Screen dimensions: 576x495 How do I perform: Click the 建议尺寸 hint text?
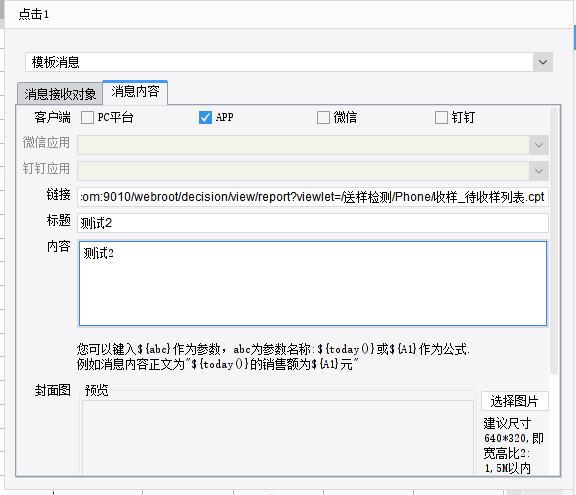(514, 446)
